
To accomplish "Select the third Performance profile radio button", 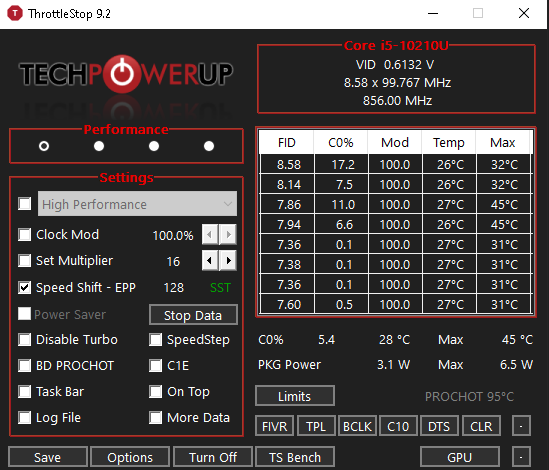I will point(154,146).
